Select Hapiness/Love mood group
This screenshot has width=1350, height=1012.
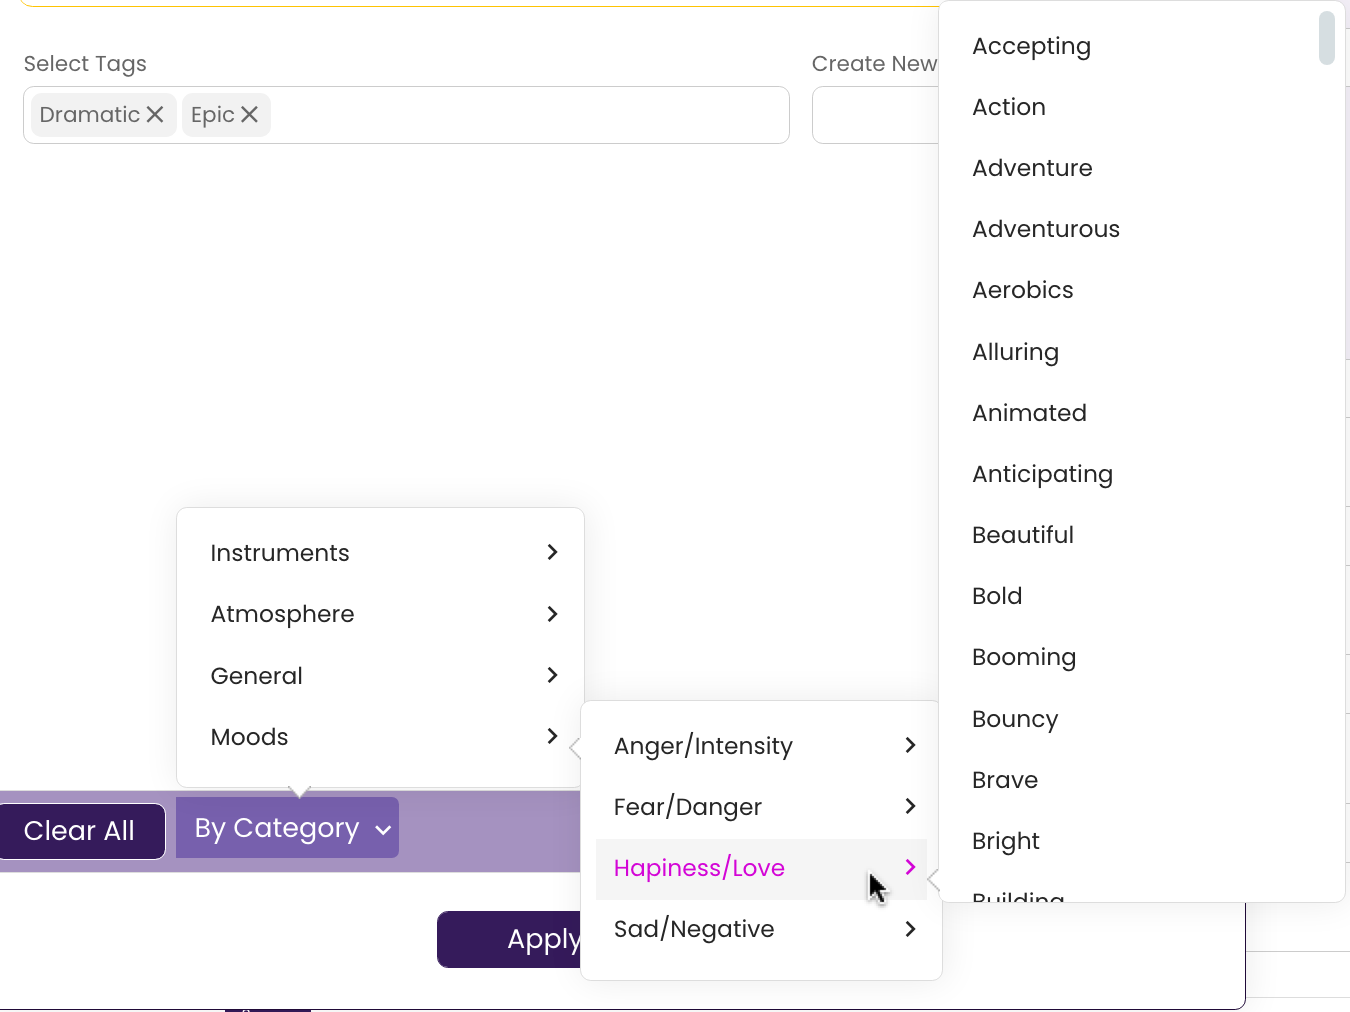coord(761,868)
